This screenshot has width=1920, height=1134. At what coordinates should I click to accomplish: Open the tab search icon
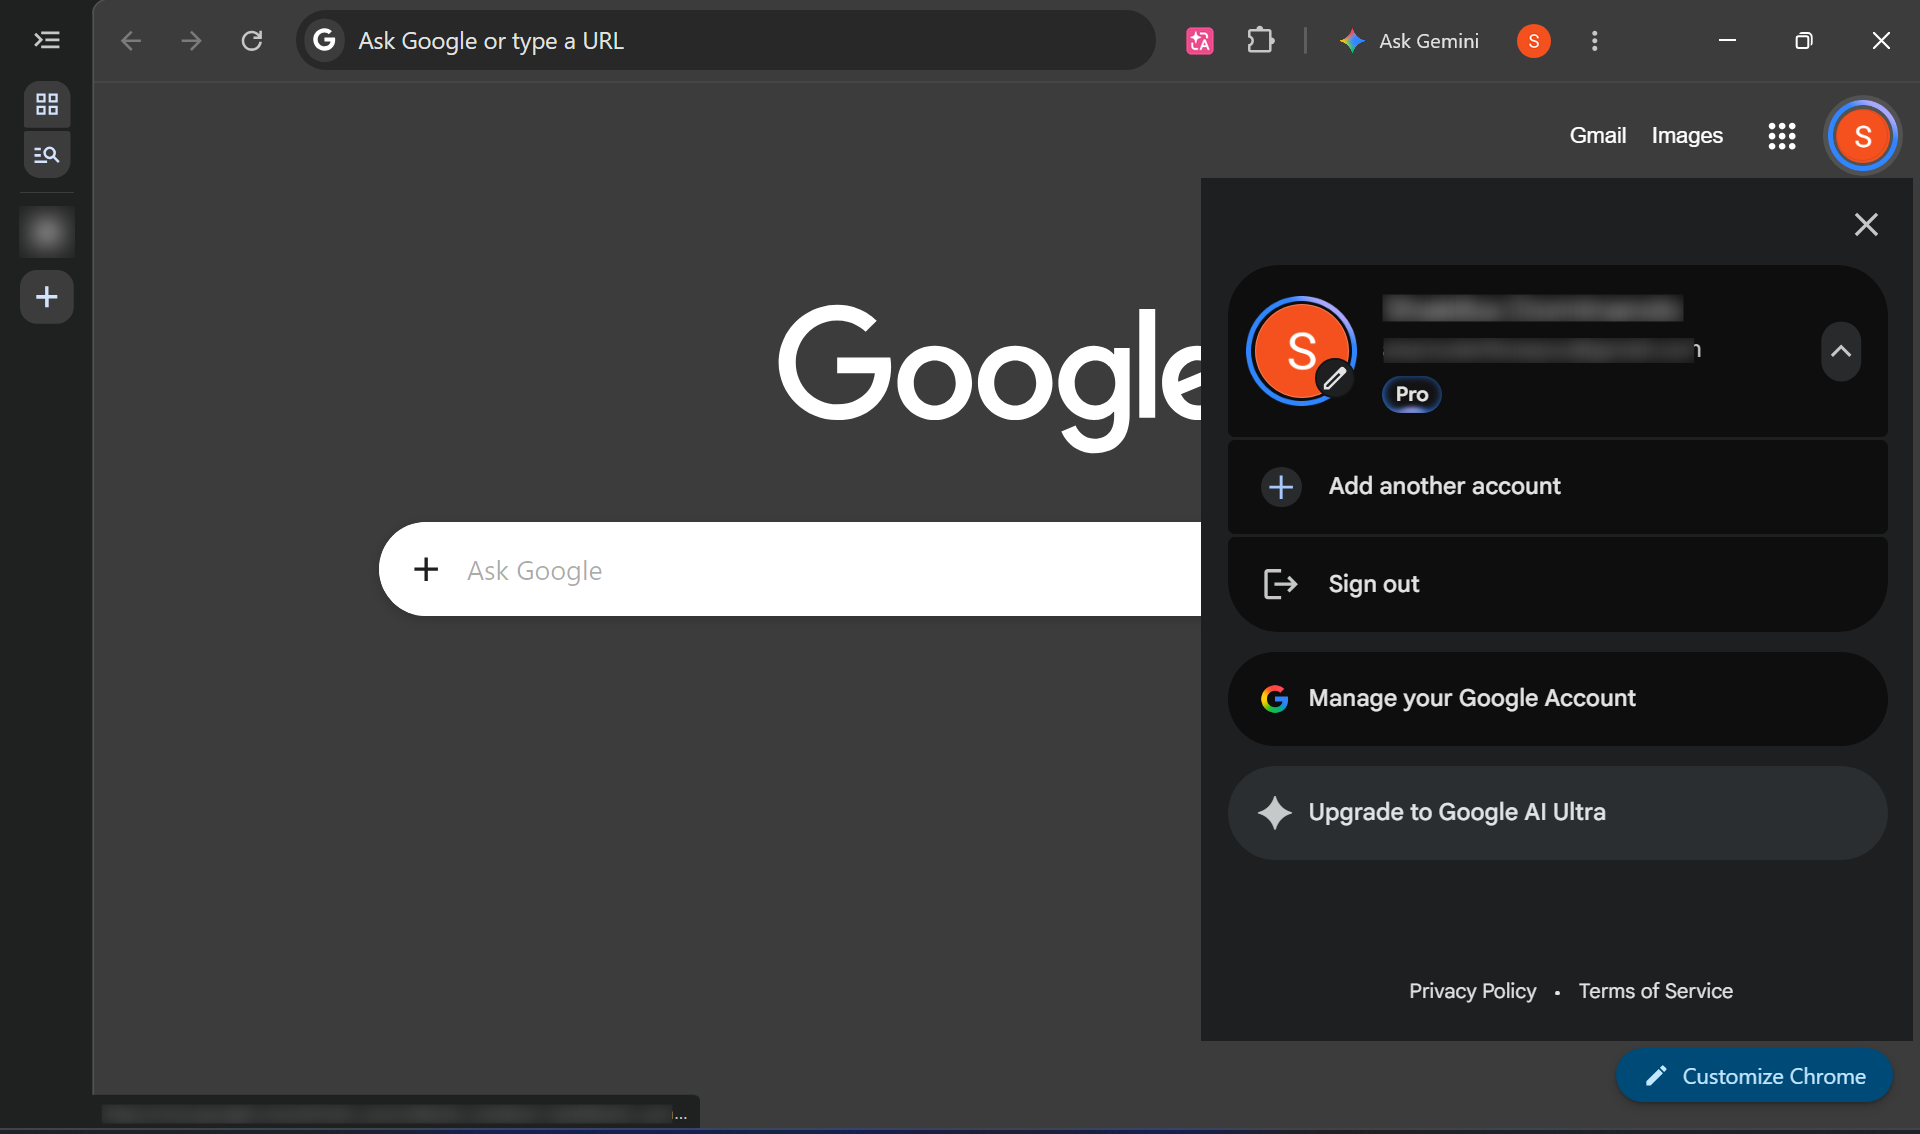pyautogui.click(x=47, y=154)
